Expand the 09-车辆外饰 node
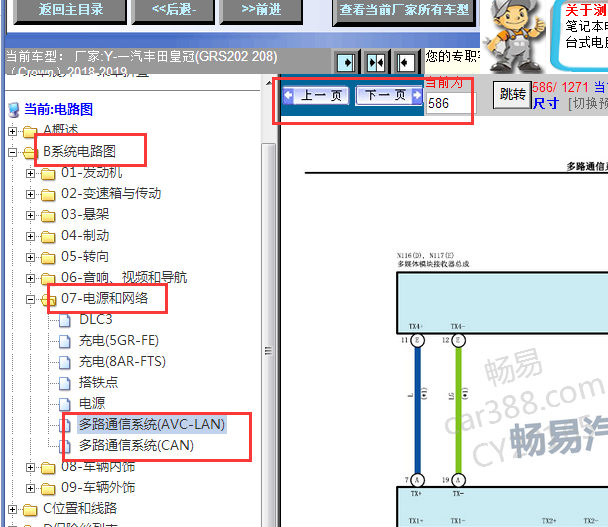 click(x=30, y=488)
